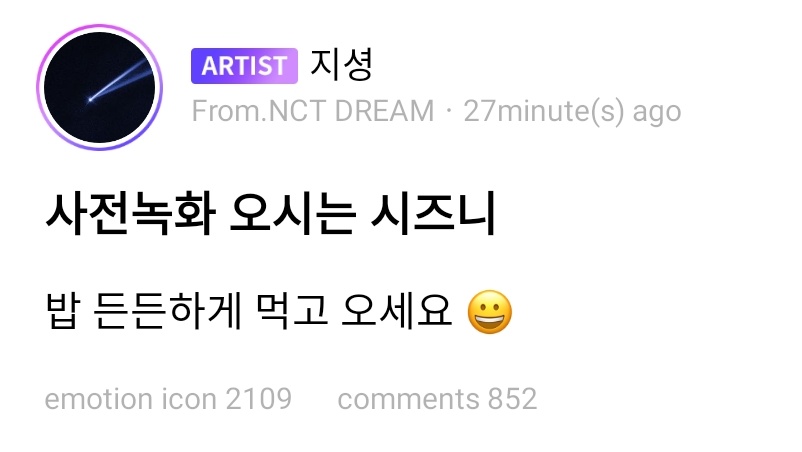
Task: Click the body text 밥 든든하게 먹고
Action: (x=187, y=310)
